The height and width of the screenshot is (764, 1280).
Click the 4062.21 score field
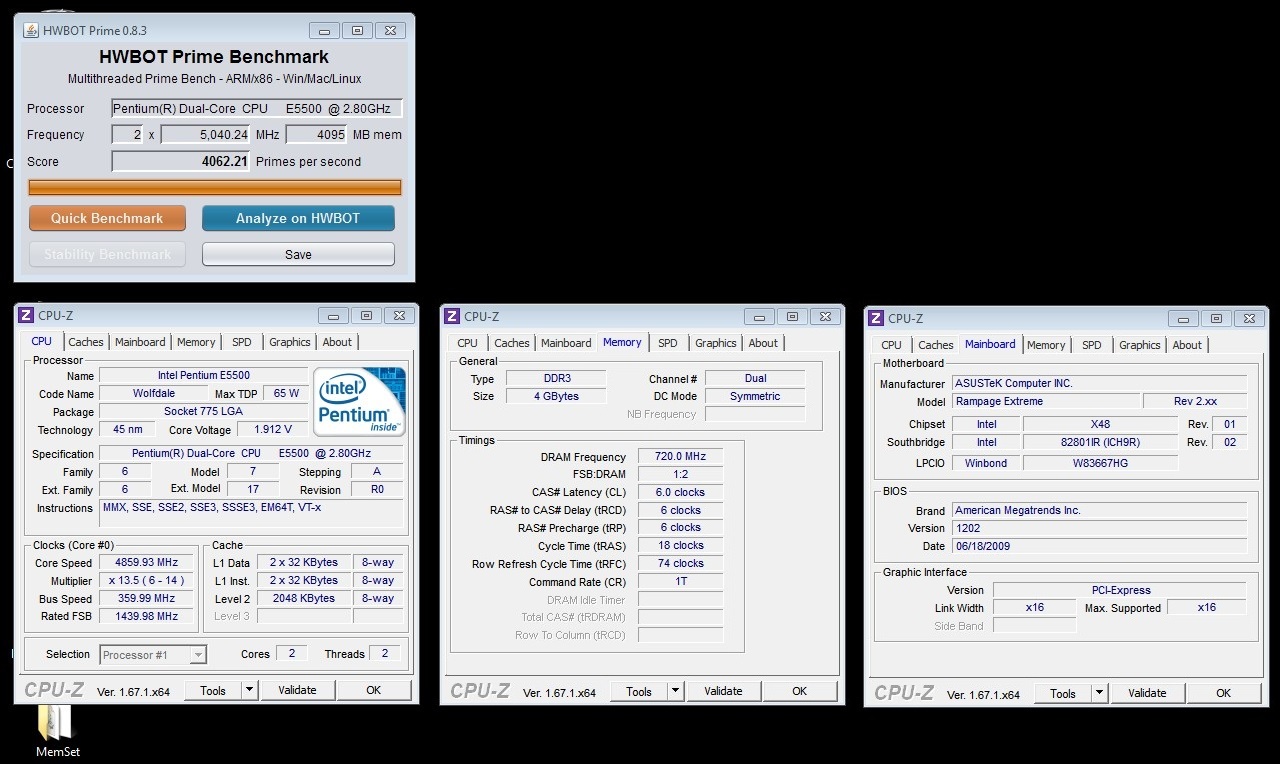pyautogui.click(x=180, y=161)
